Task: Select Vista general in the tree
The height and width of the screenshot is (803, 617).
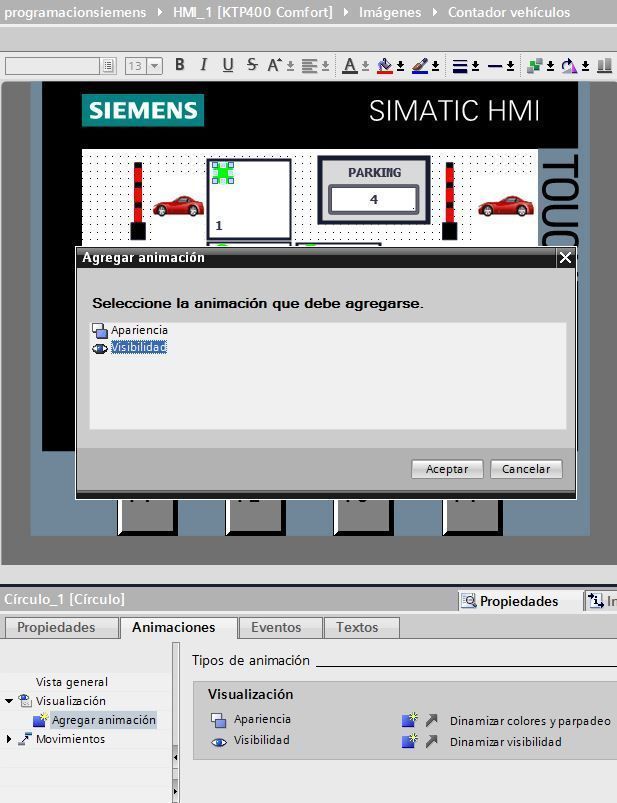Action: 72,682
